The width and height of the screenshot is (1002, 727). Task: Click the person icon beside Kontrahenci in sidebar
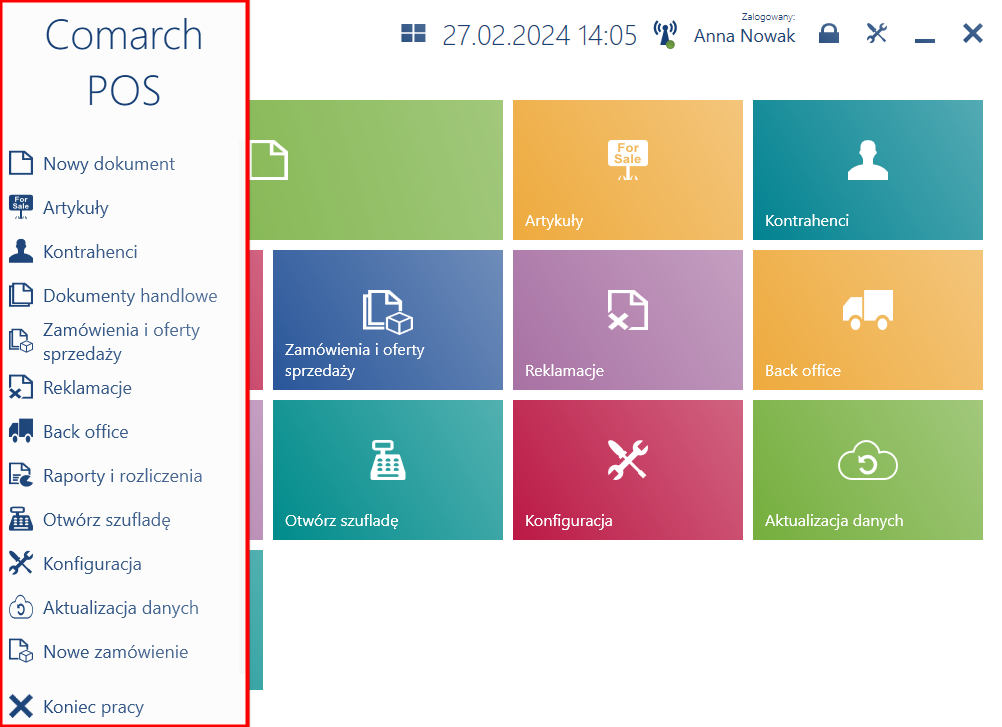pyautogui.click(x=20, y=251)
